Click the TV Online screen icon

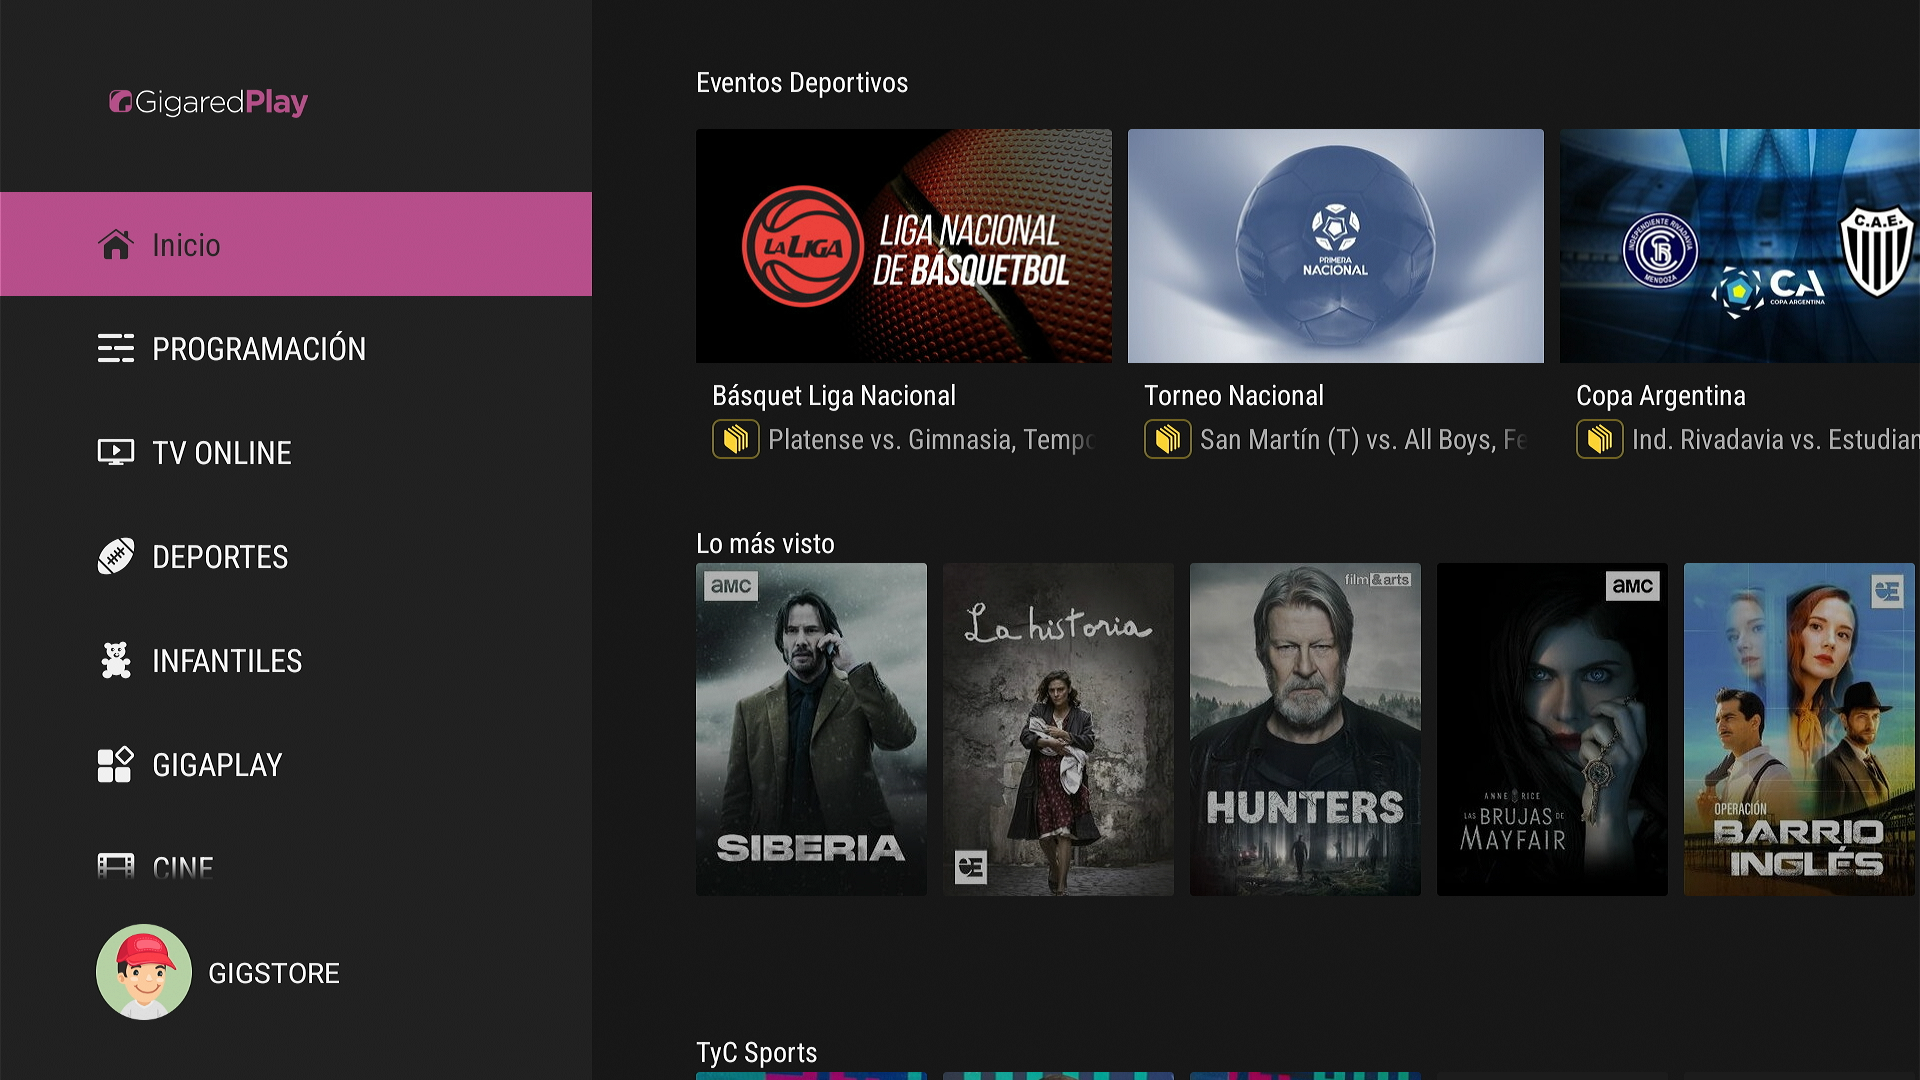[x=116, y=453]
